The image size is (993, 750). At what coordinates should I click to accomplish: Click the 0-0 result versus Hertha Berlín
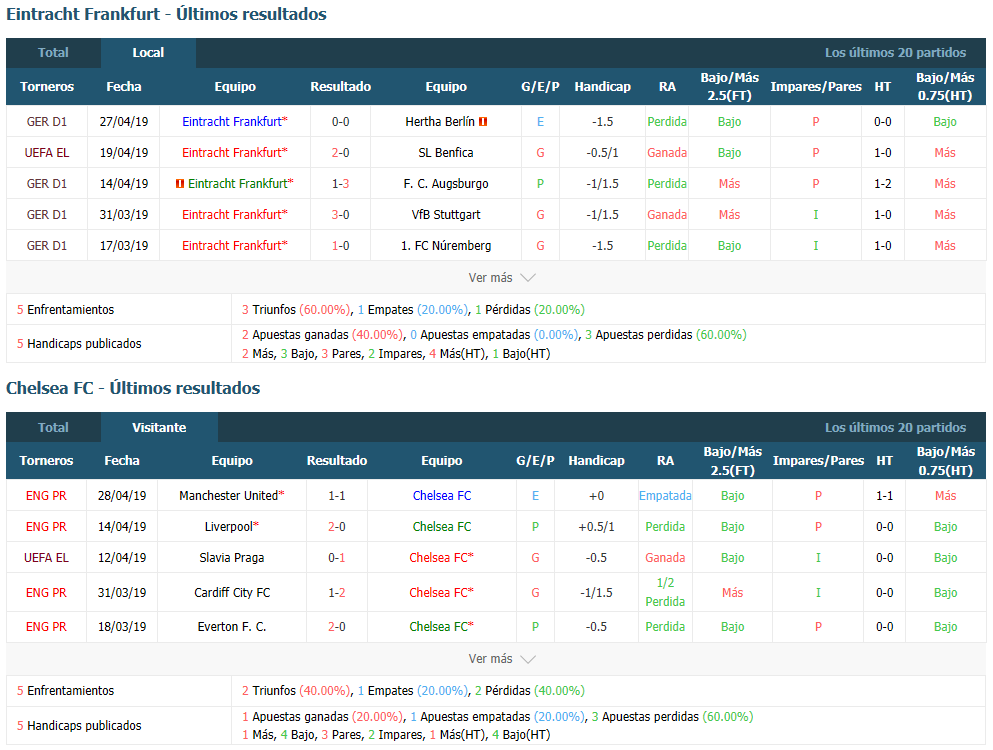(x=340, y=122)
